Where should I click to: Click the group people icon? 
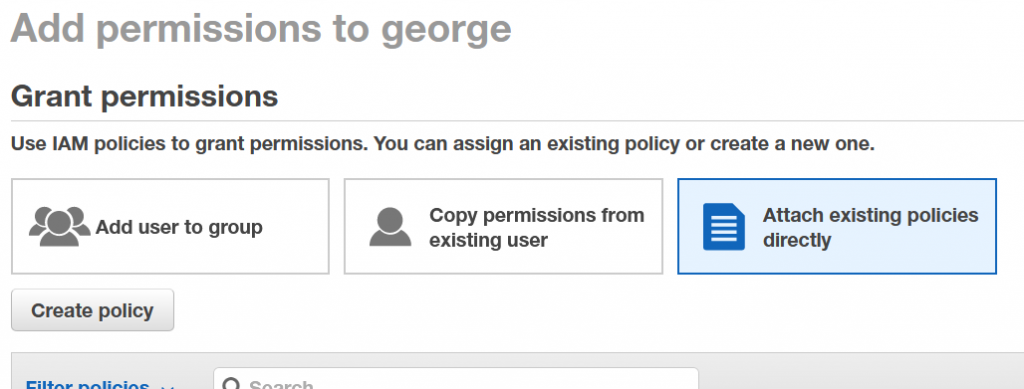(59, 226)
